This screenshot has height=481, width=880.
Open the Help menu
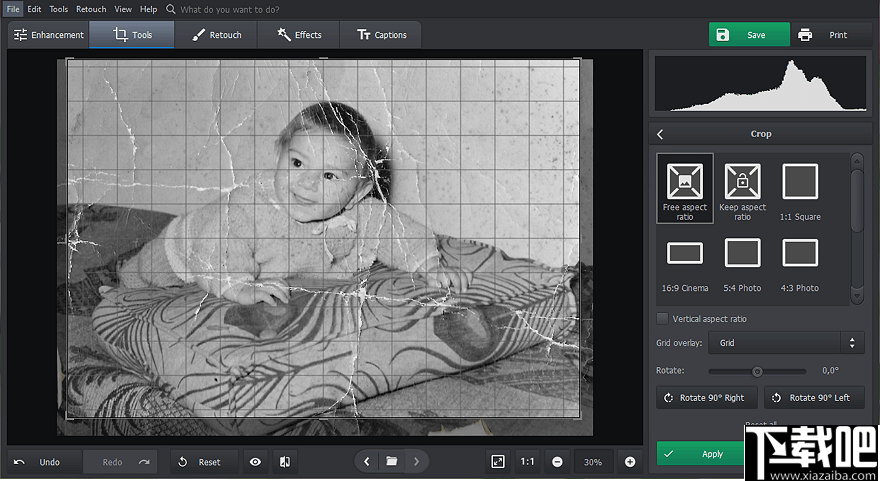[x=149, y=10]
